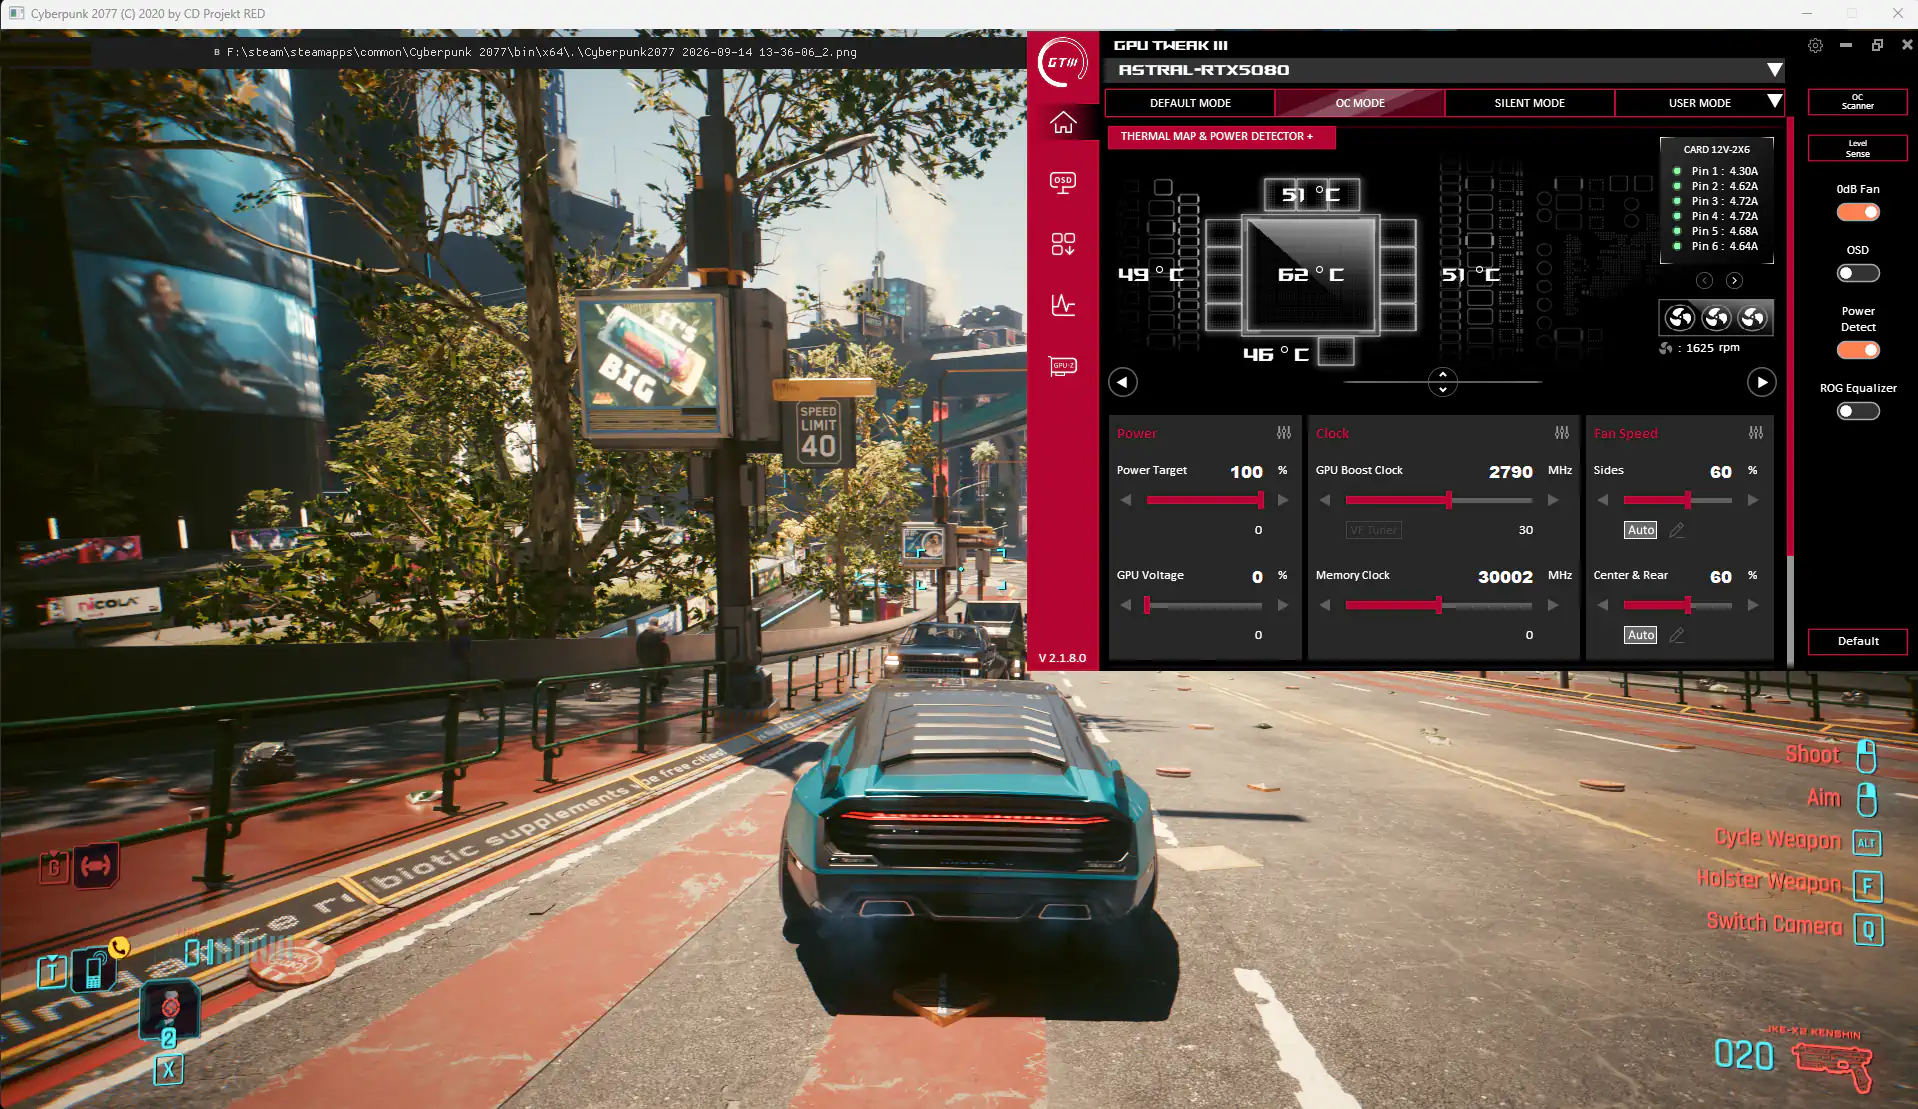The width and height of the screenshot is (1918, 1109).
Task: Expand the User Mode profile dropdown arrow
Action: coord(1774,102)
